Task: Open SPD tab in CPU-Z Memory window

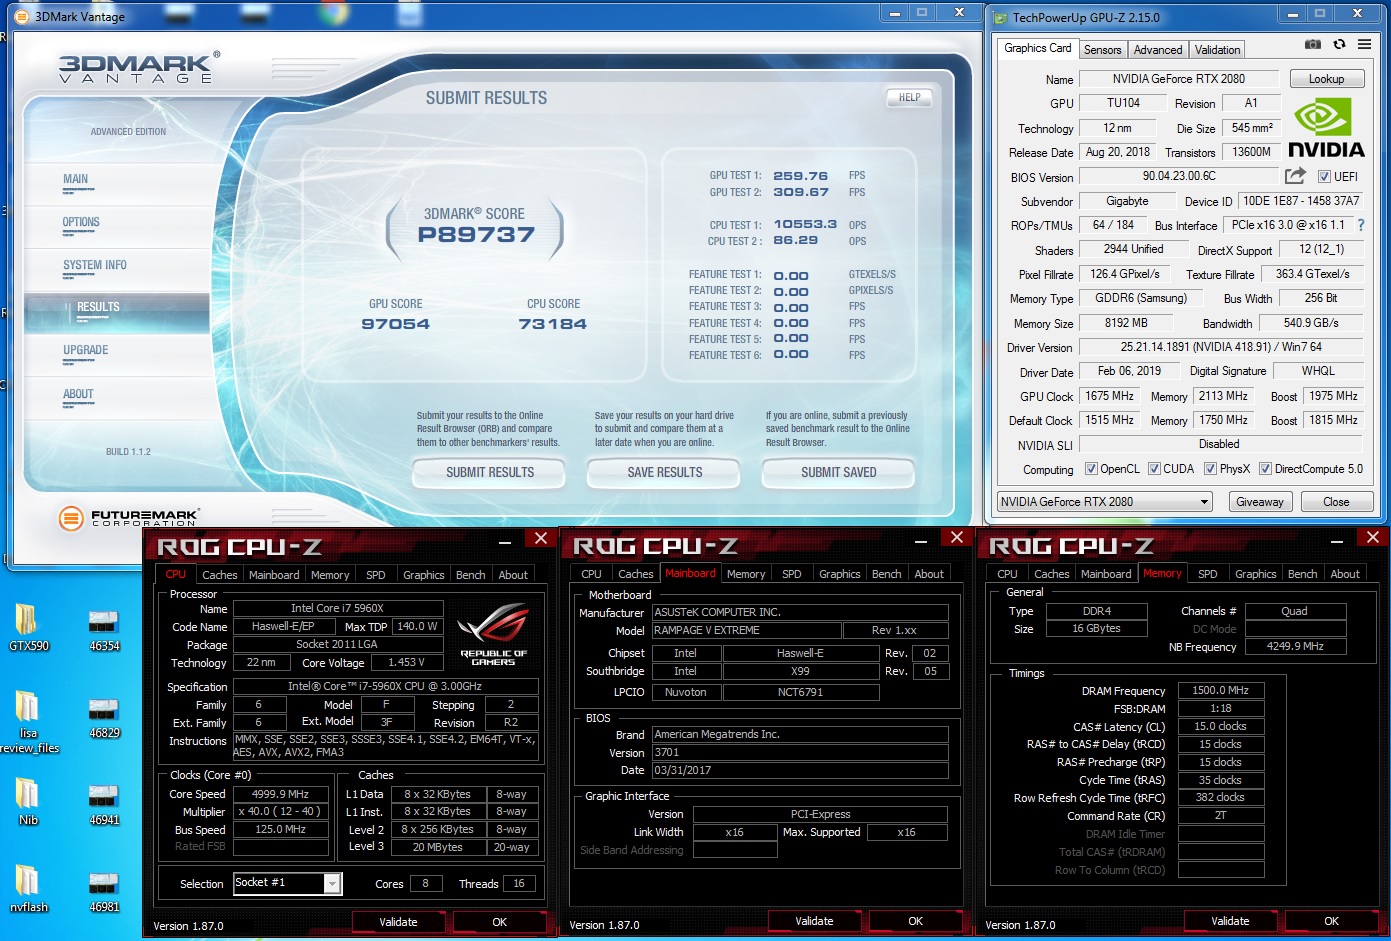Action: [1208, 574]
